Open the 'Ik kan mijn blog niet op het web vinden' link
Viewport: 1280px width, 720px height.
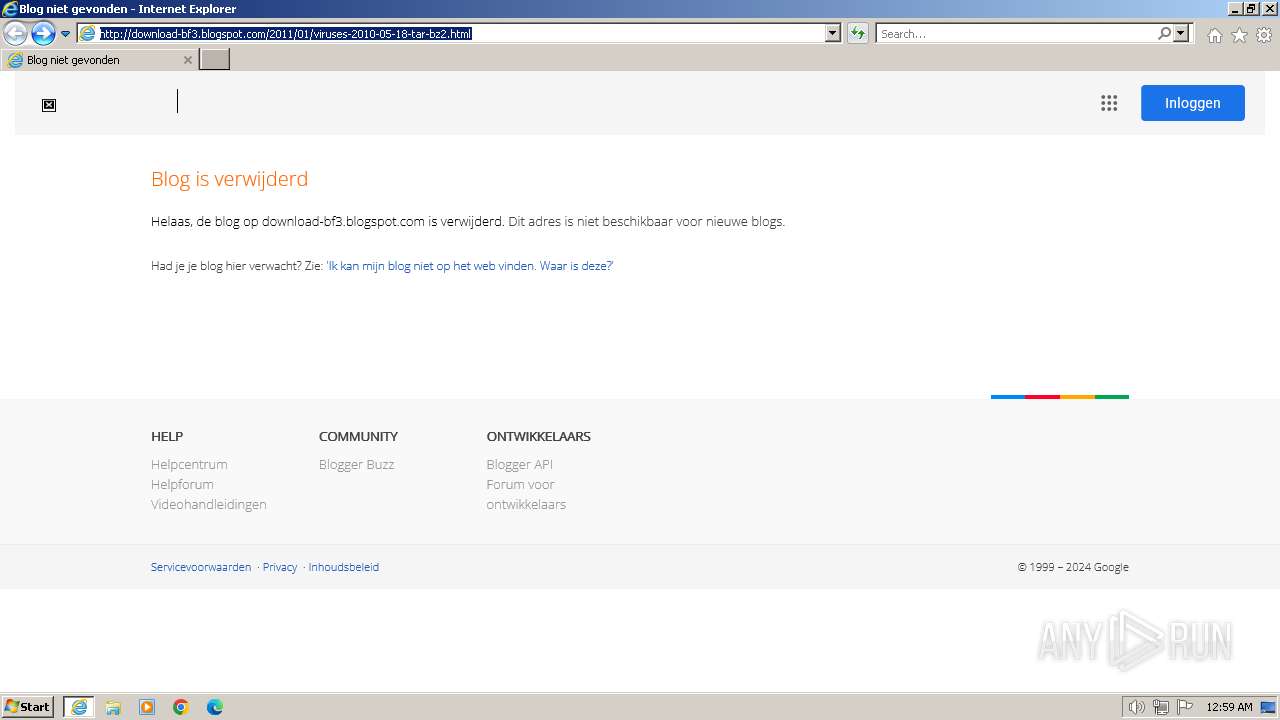pos(469,266)
